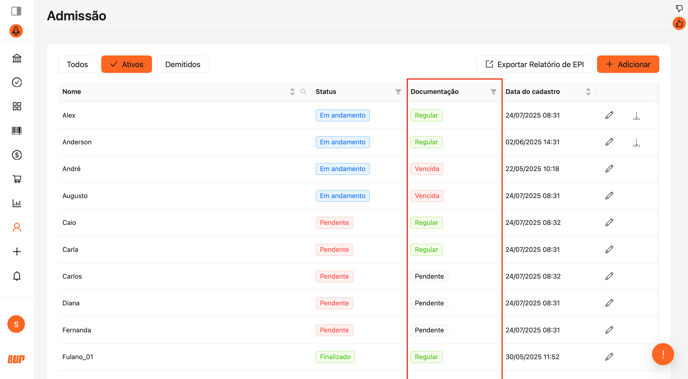
Task: Open the notifications bell icon
Action: point(17,276)
